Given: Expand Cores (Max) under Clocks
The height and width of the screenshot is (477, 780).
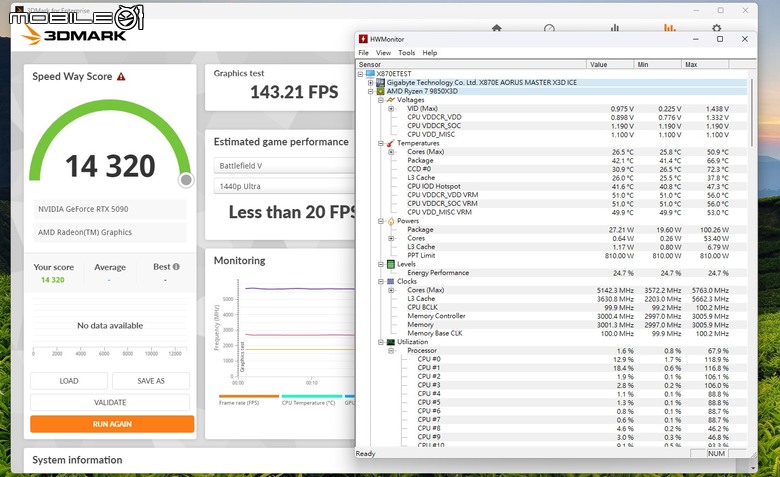Looking at the screenshot, I should [x=391, y=290].
